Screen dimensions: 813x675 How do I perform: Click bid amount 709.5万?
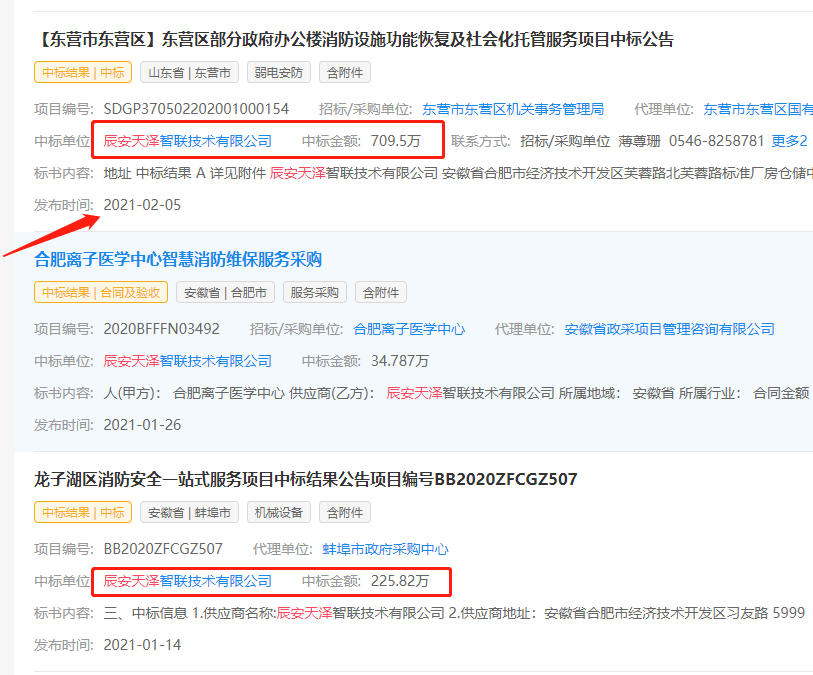coord(396,141)
